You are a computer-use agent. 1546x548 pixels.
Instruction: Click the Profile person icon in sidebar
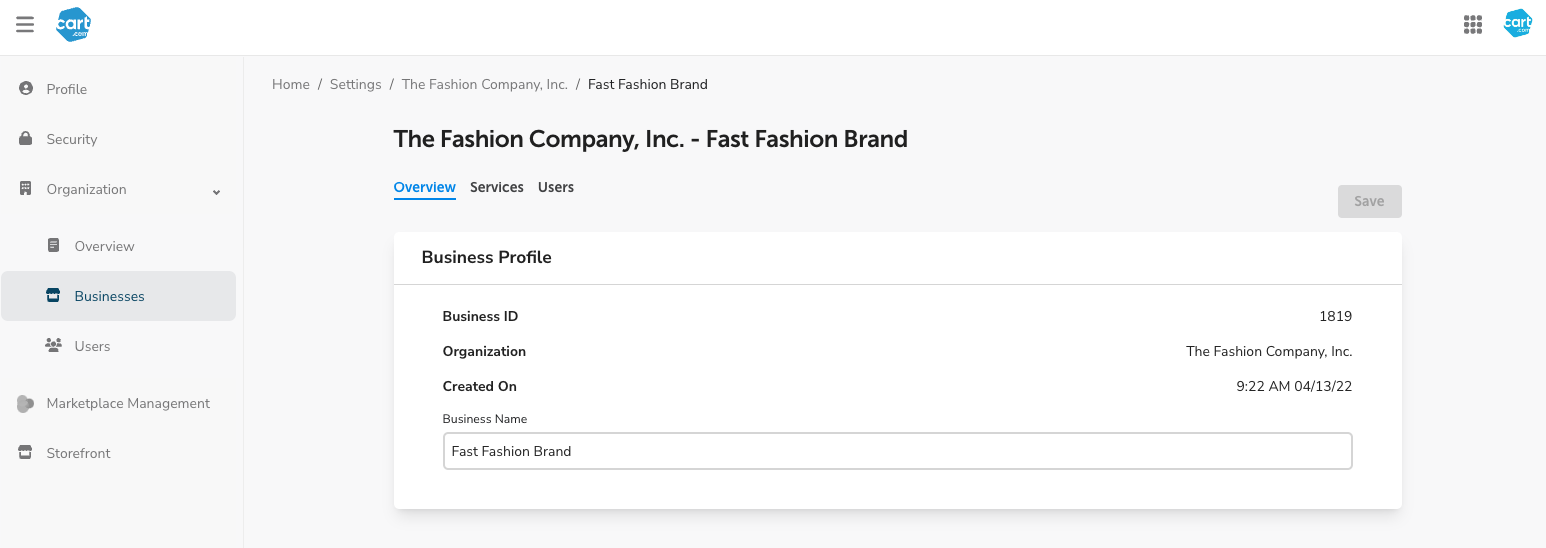[26, 89]
